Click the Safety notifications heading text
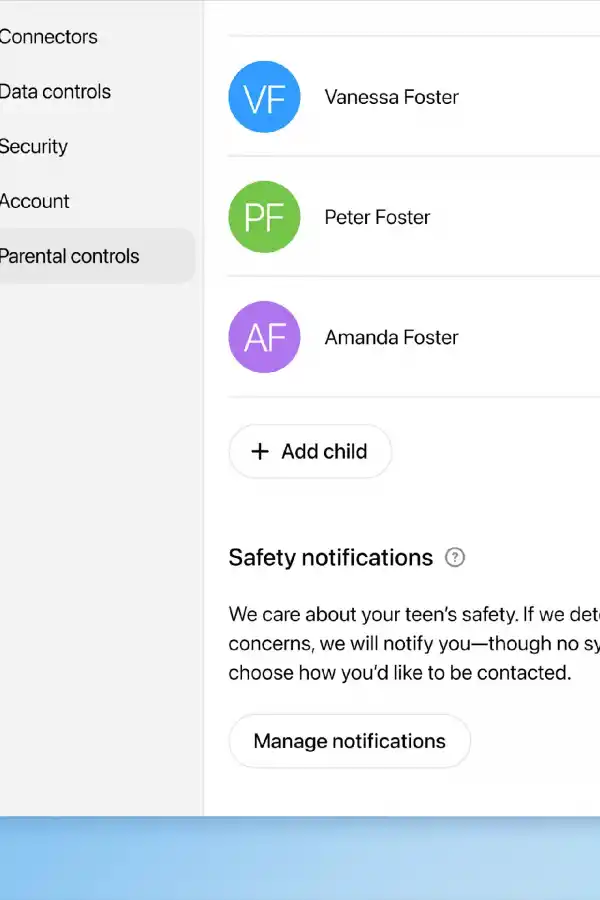This screenshot has height=900, width=600. [330, 558]
